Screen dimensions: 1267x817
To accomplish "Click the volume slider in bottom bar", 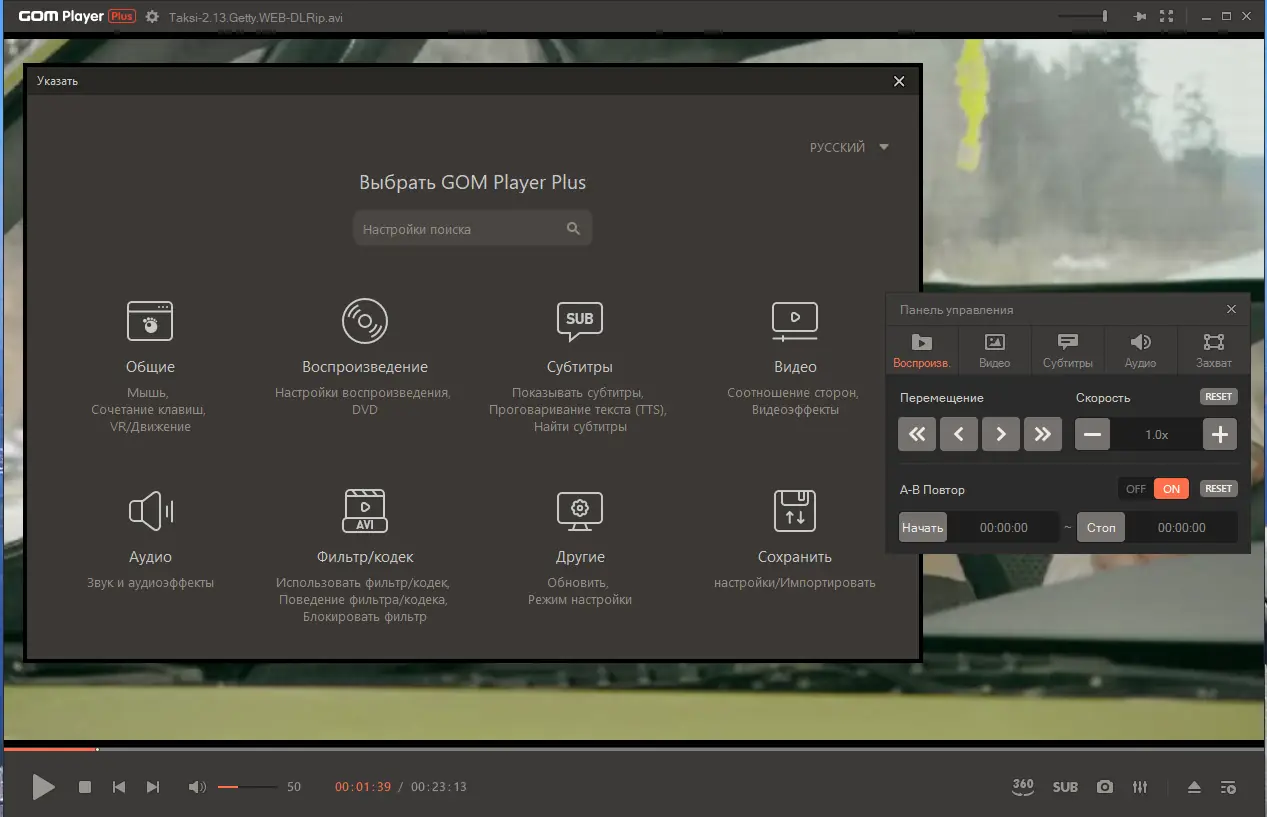I will coord(247,787).
